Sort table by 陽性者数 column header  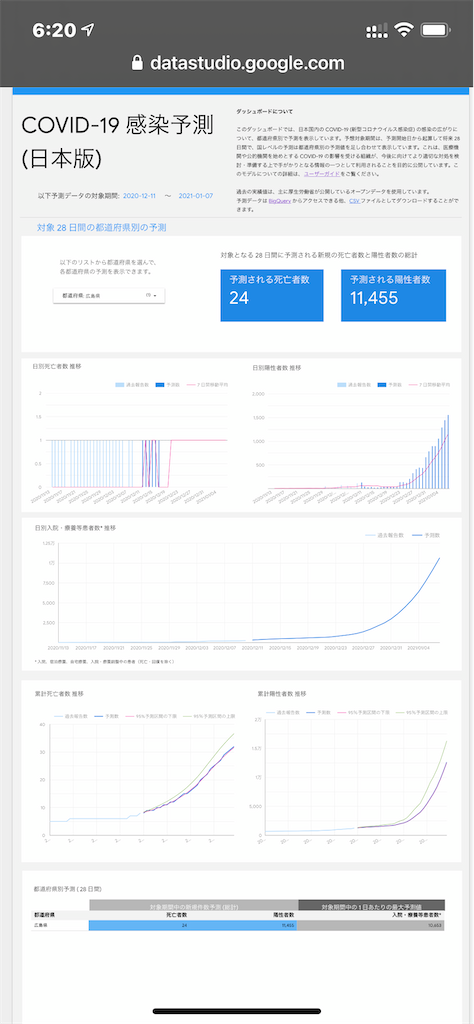tap(282, 915)
